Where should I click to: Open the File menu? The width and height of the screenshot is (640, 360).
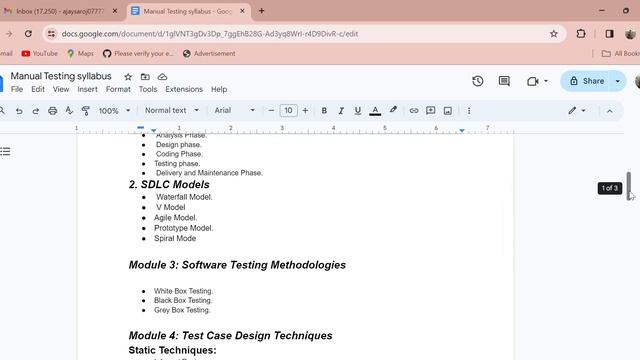pyautogui.click(x=17, y=89)
